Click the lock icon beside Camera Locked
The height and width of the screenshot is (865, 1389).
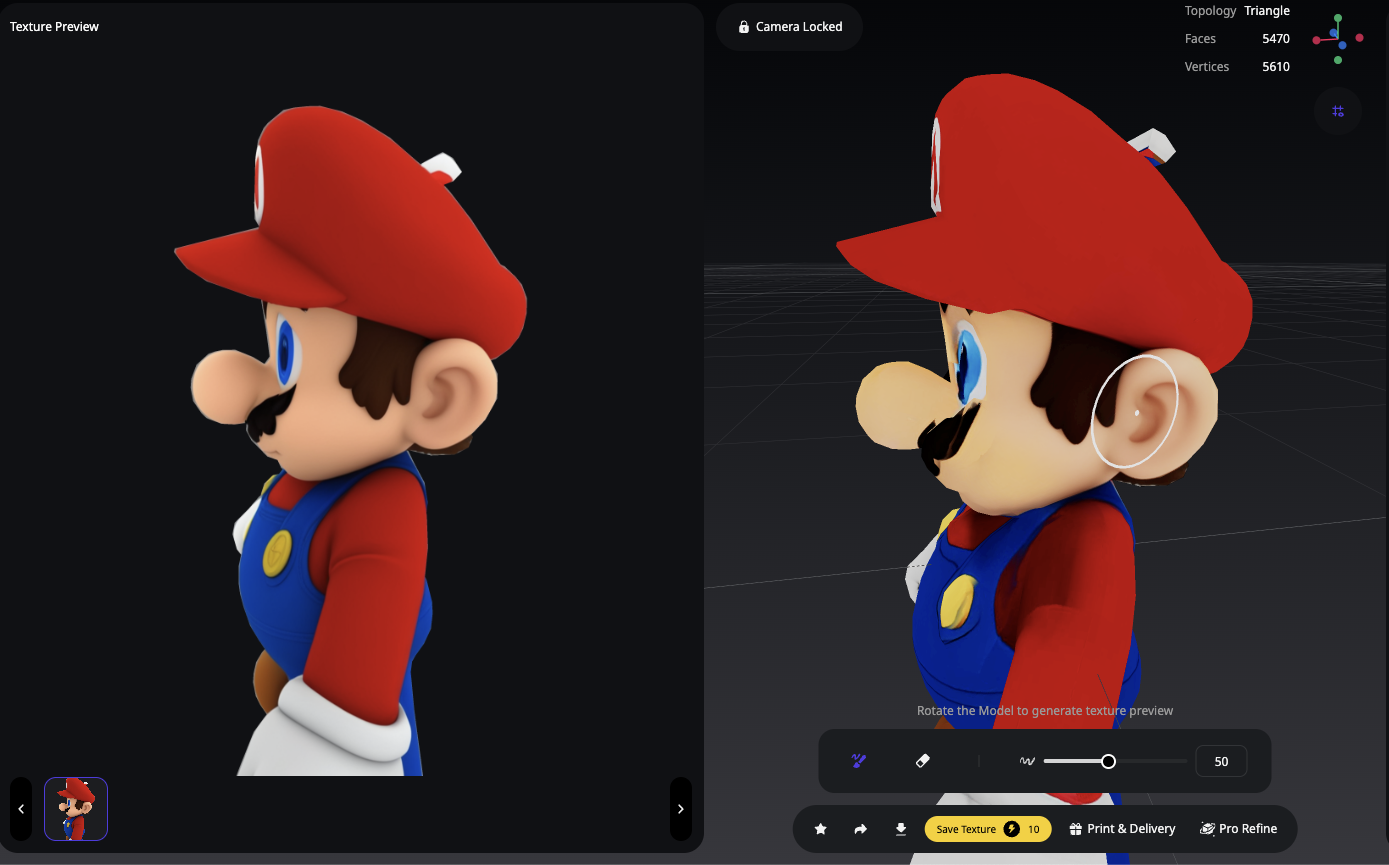click(744, 27)
